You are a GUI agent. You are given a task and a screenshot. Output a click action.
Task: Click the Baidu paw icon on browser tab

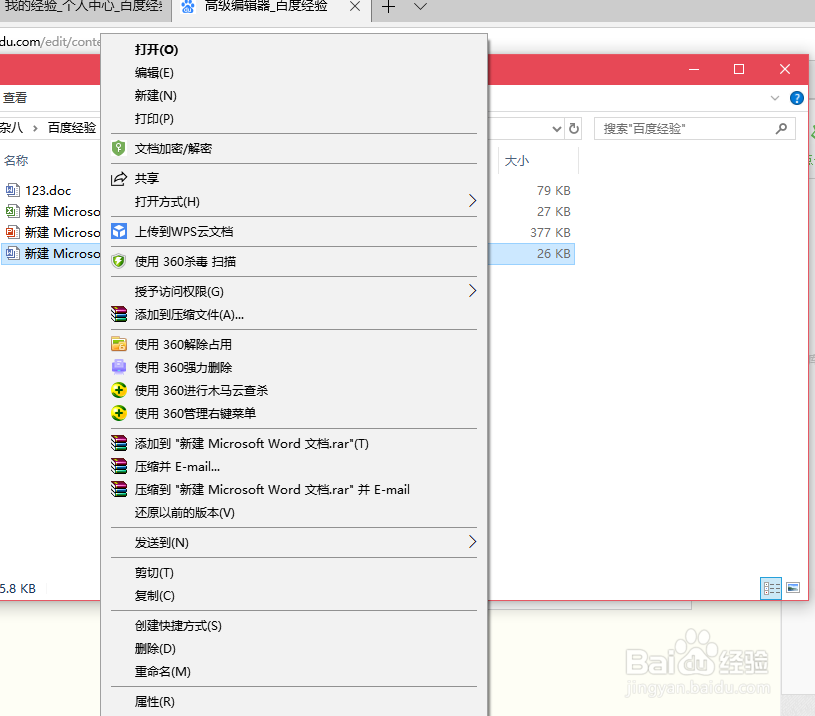pyautogui.click(x=188, y=6)
